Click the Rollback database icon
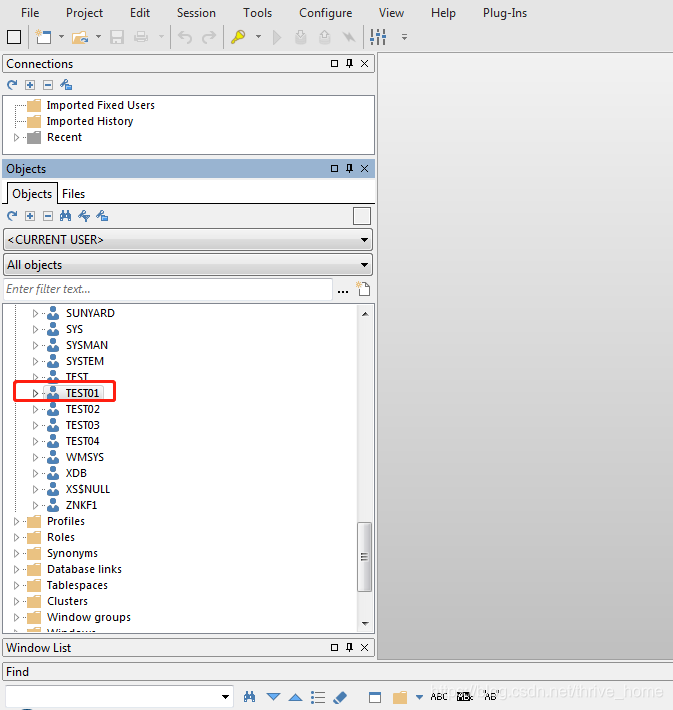Viewport: 673px width, 710px height. coord(325,37)
